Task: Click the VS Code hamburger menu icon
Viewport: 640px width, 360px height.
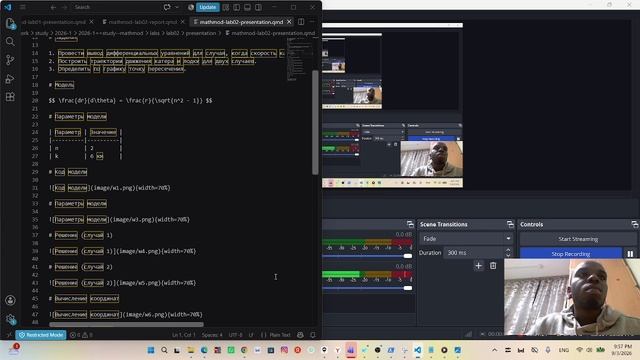Action: [22, 7]
